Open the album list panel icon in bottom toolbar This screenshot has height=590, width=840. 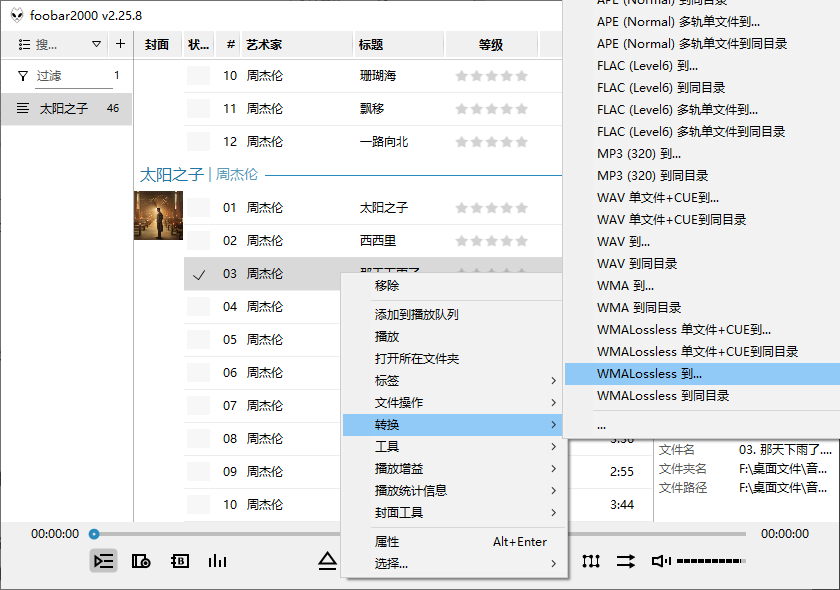[141, 561]
